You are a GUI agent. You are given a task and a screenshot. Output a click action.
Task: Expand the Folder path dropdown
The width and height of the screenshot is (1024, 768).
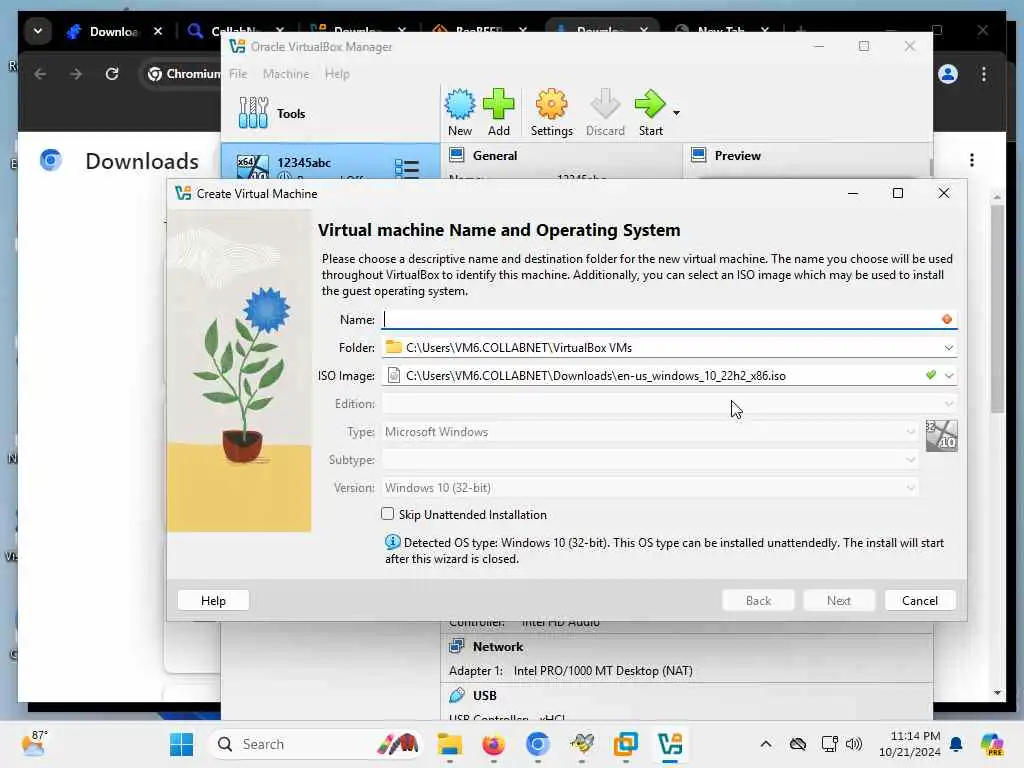949,348
